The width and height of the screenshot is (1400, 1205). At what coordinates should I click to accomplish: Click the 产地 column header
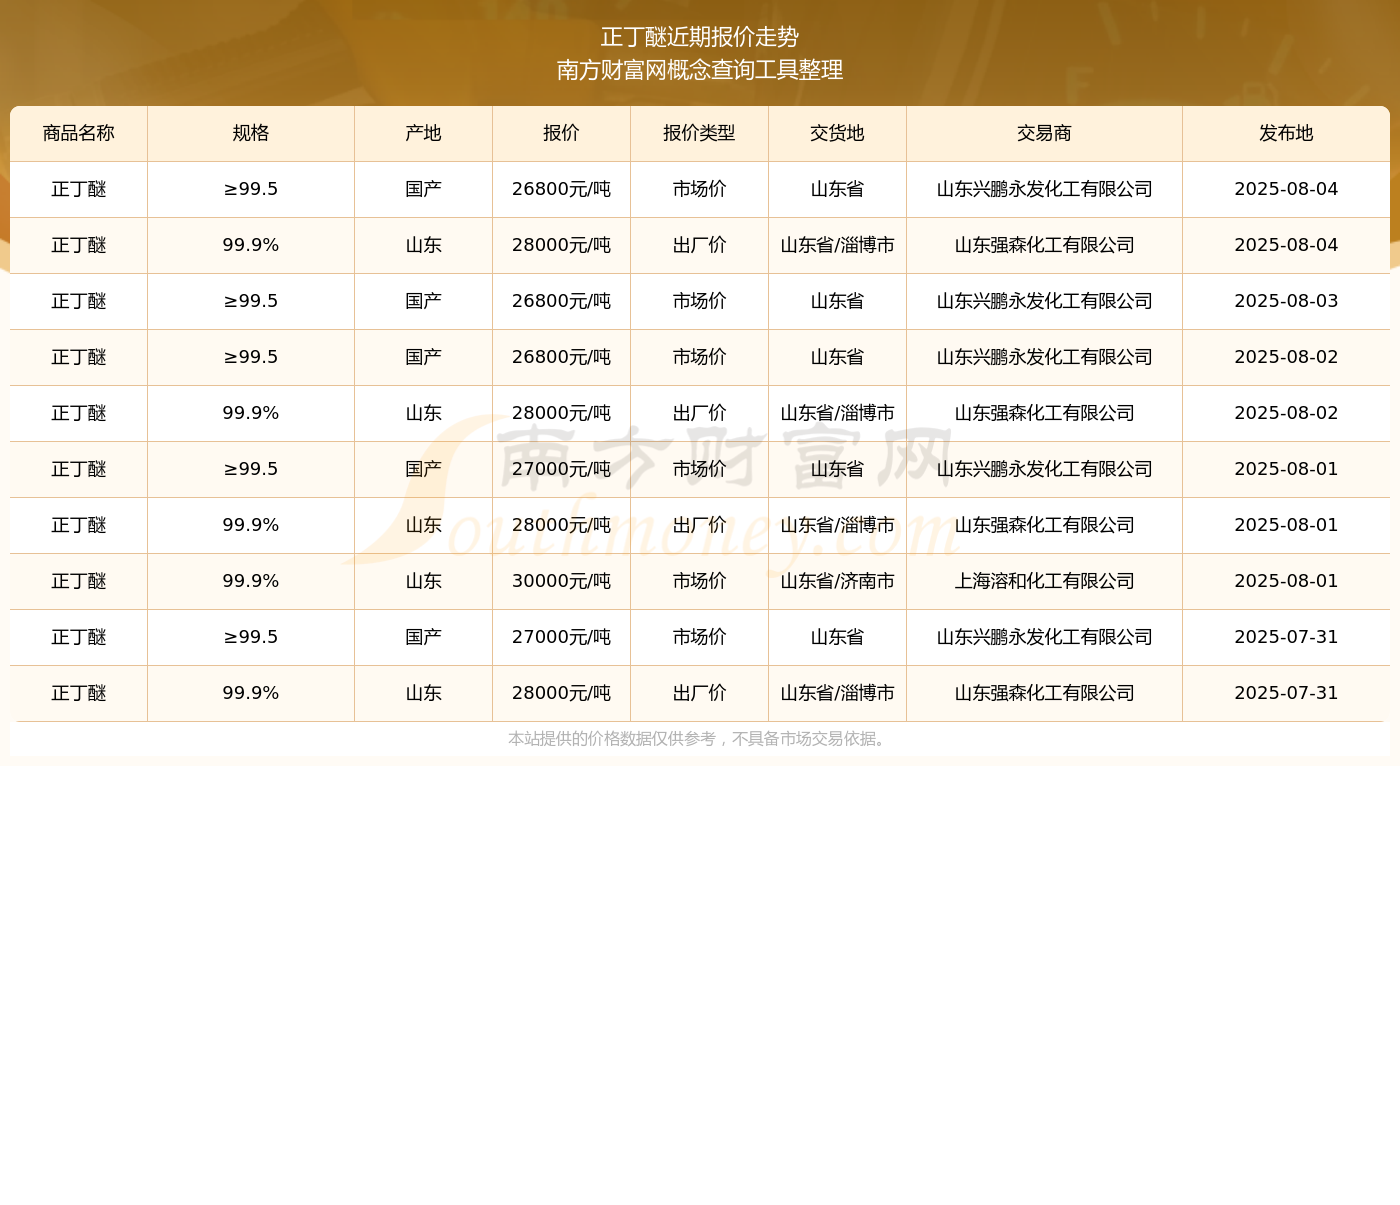click(x=423, y=133)
